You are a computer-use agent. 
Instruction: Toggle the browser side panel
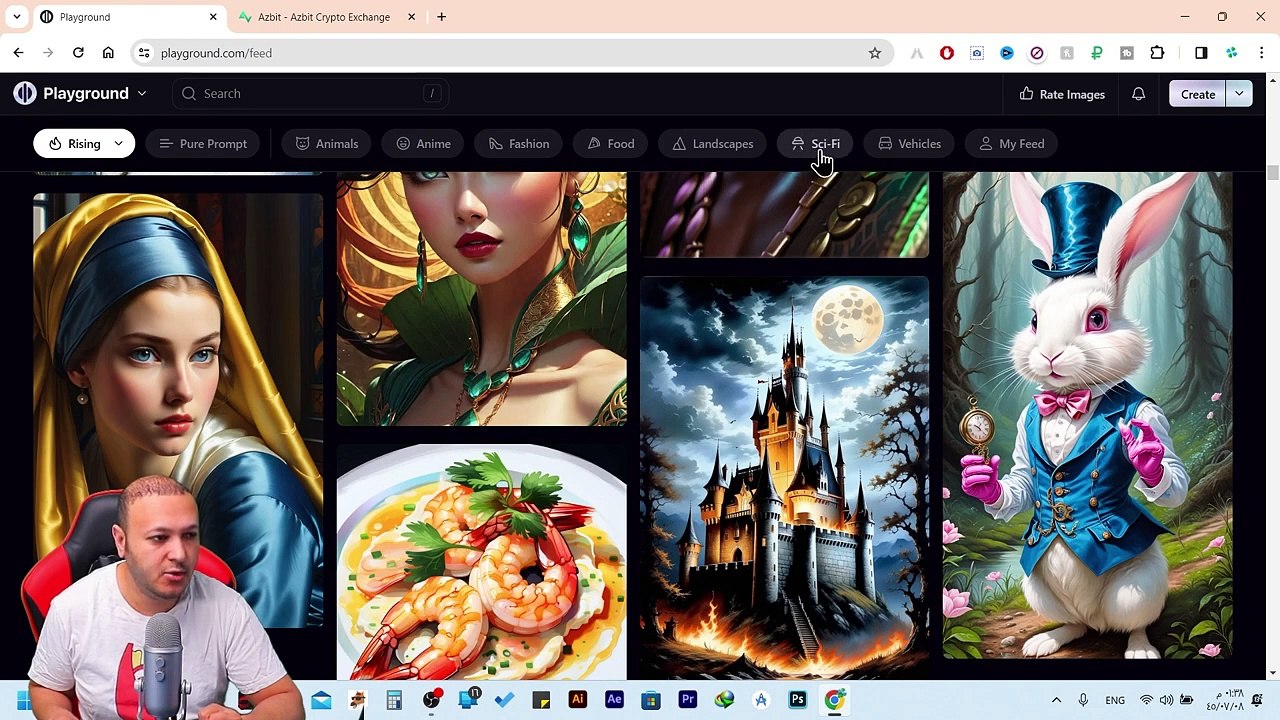click(x=1201, y=53)
